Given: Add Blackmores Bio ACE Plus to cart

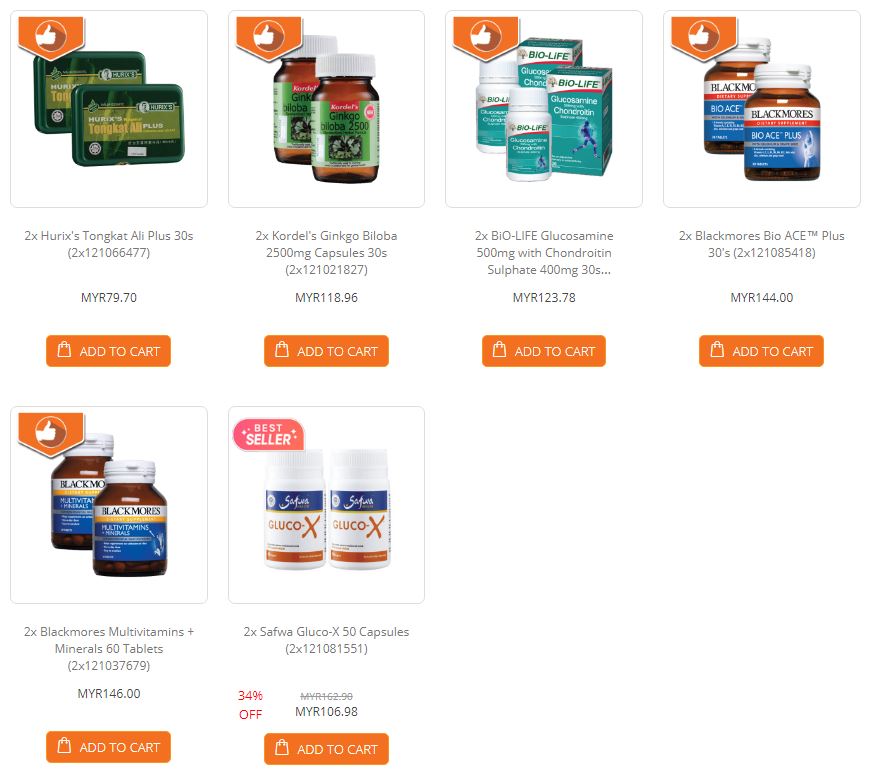Looking at the screenshot, I should [761, 351].
